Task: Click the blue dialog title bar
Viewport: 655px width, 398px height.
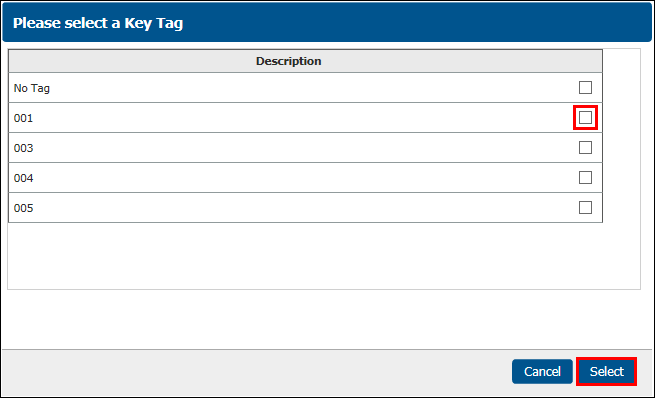Action: [x=327, y=22]
